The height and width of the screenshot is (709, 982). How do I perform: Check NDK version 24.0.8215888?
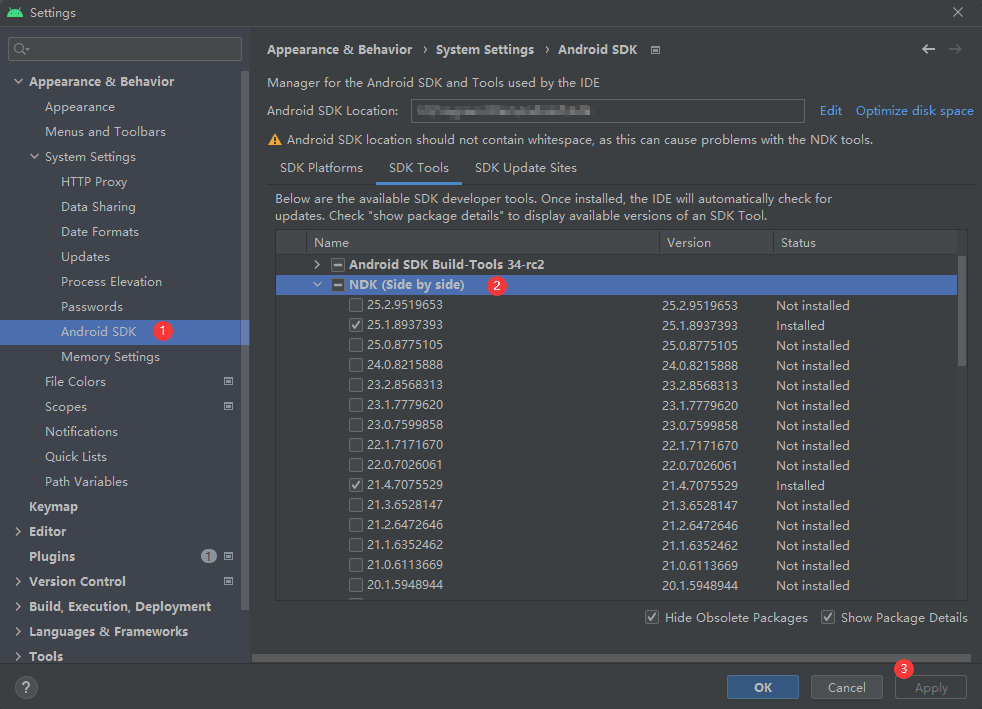[x=356, y=365]
